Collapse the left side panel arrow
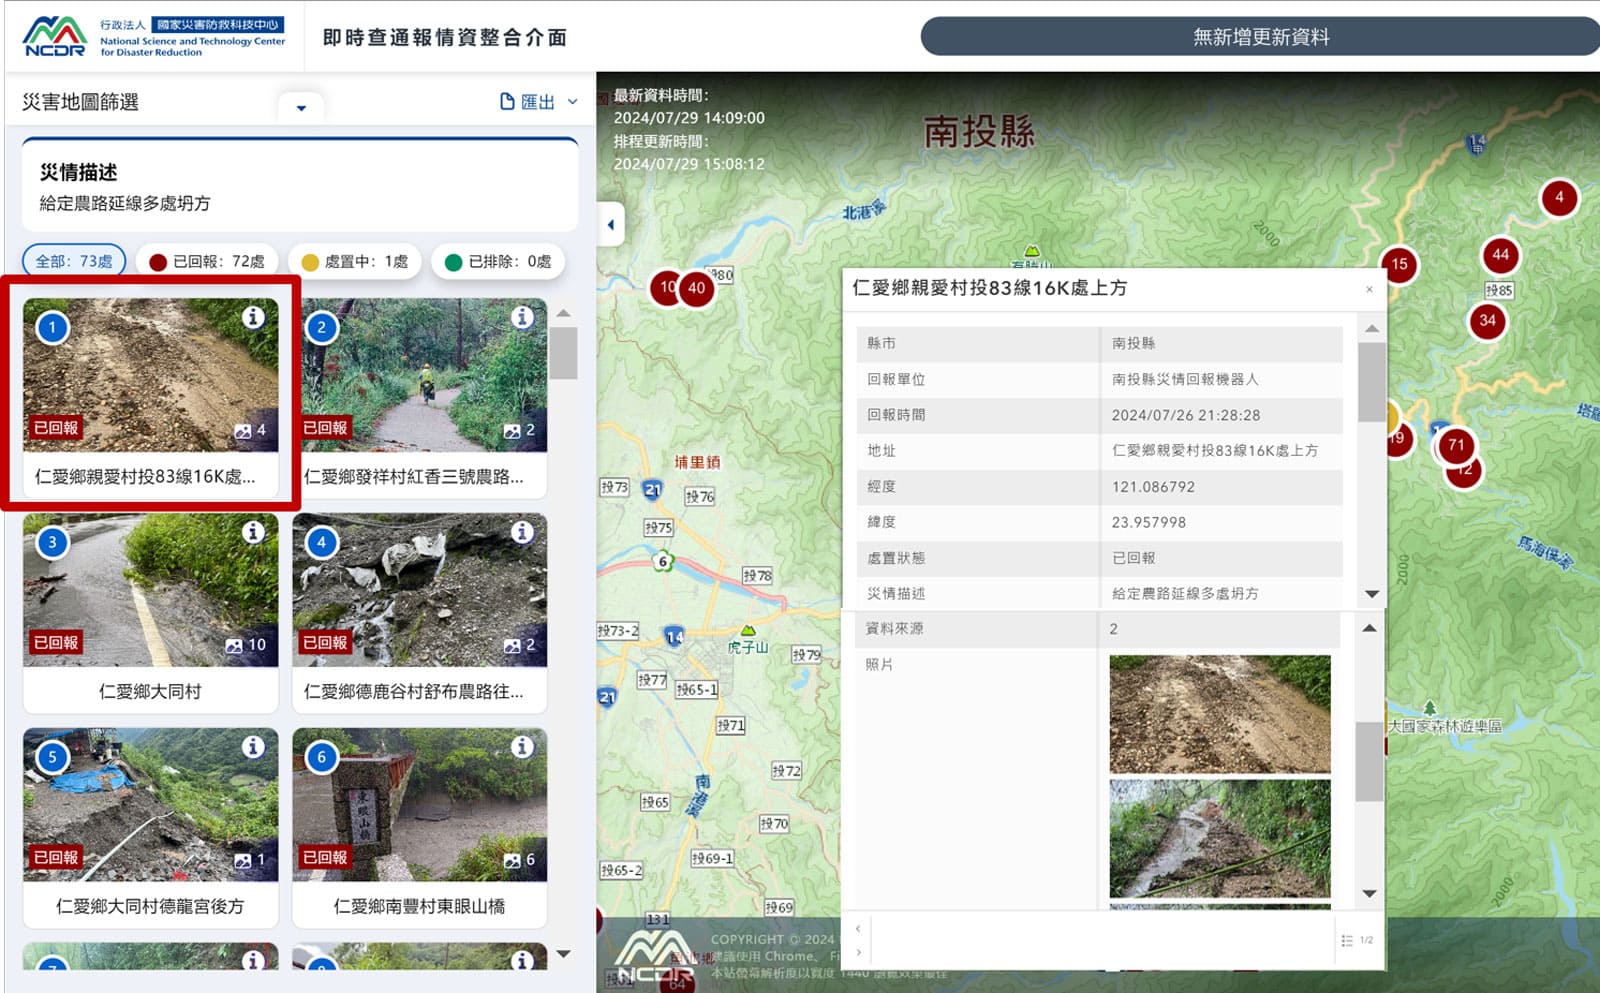This screenshot has height=993, width=1600. tap(611, 224)
